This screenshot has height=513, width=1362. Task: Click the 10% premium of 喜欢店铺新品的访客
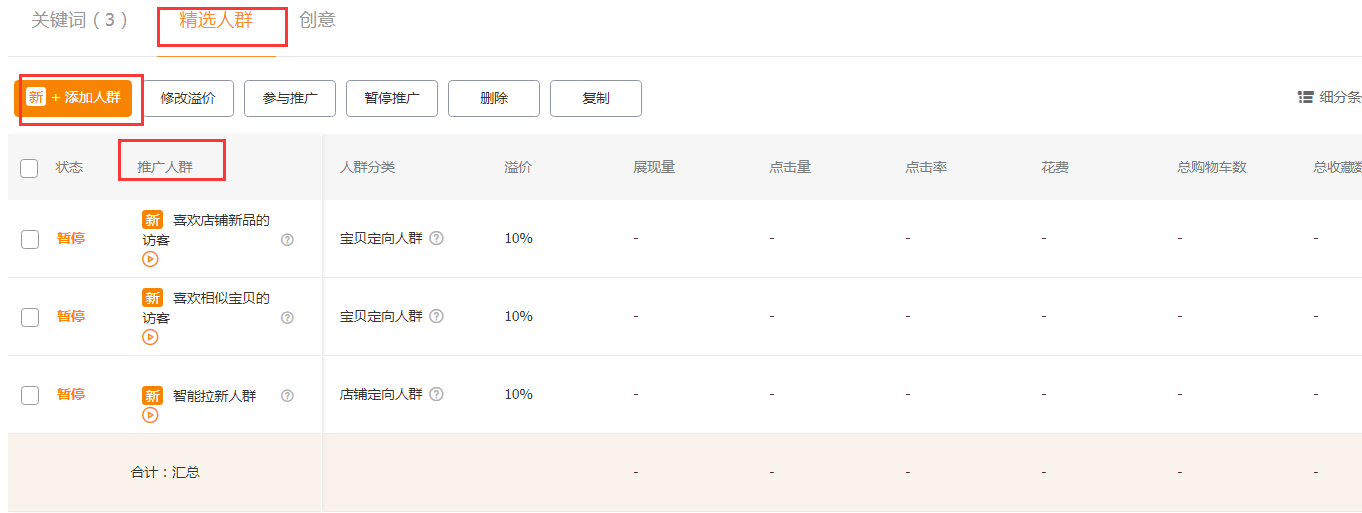pos(518,238)
